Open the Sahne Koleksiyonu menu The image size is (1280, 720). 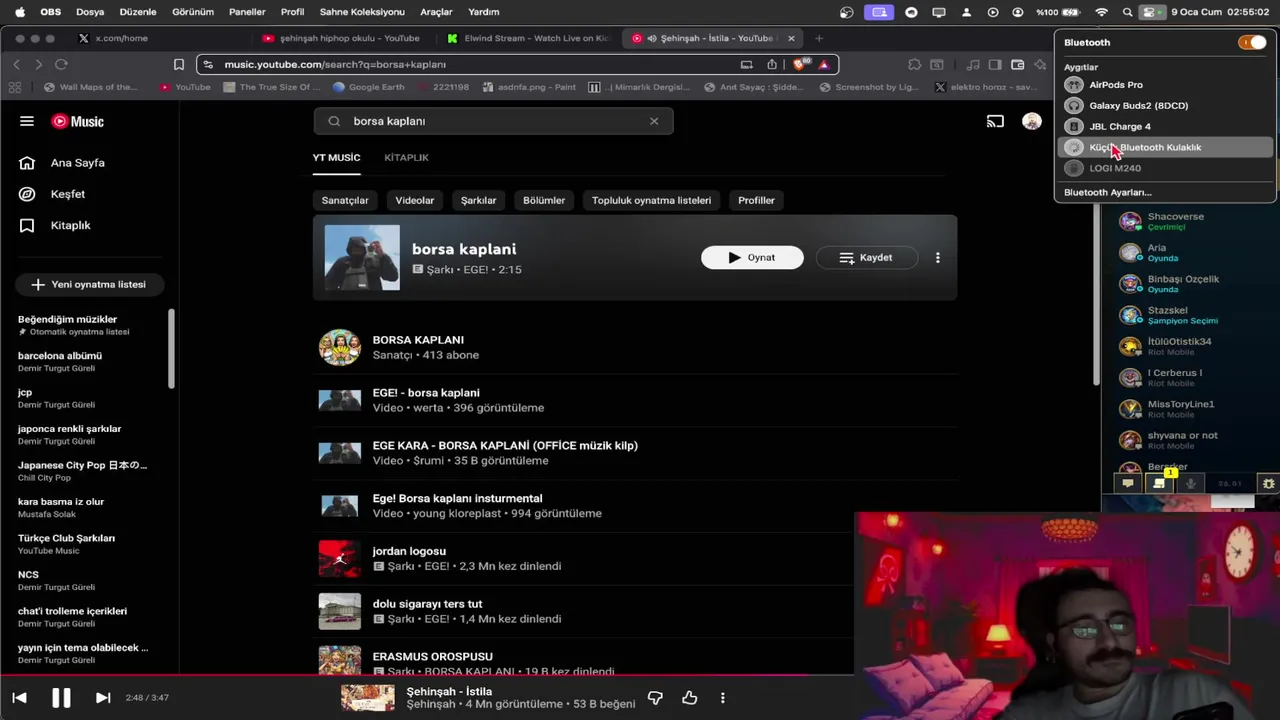tap(362, 12)
